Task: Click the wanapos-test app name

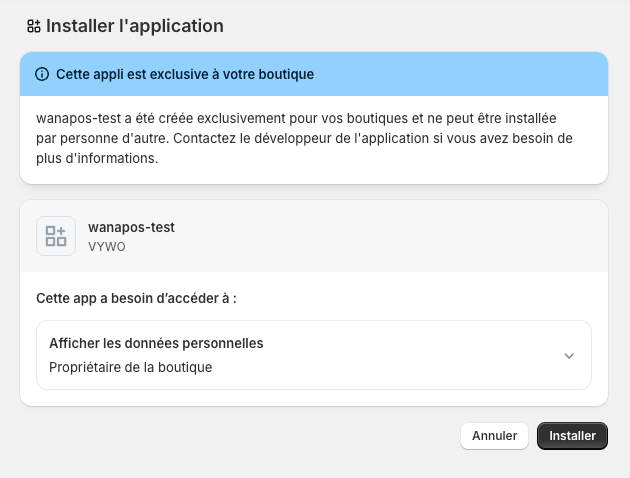Action: pyautogui.click(x=131, y=227)
